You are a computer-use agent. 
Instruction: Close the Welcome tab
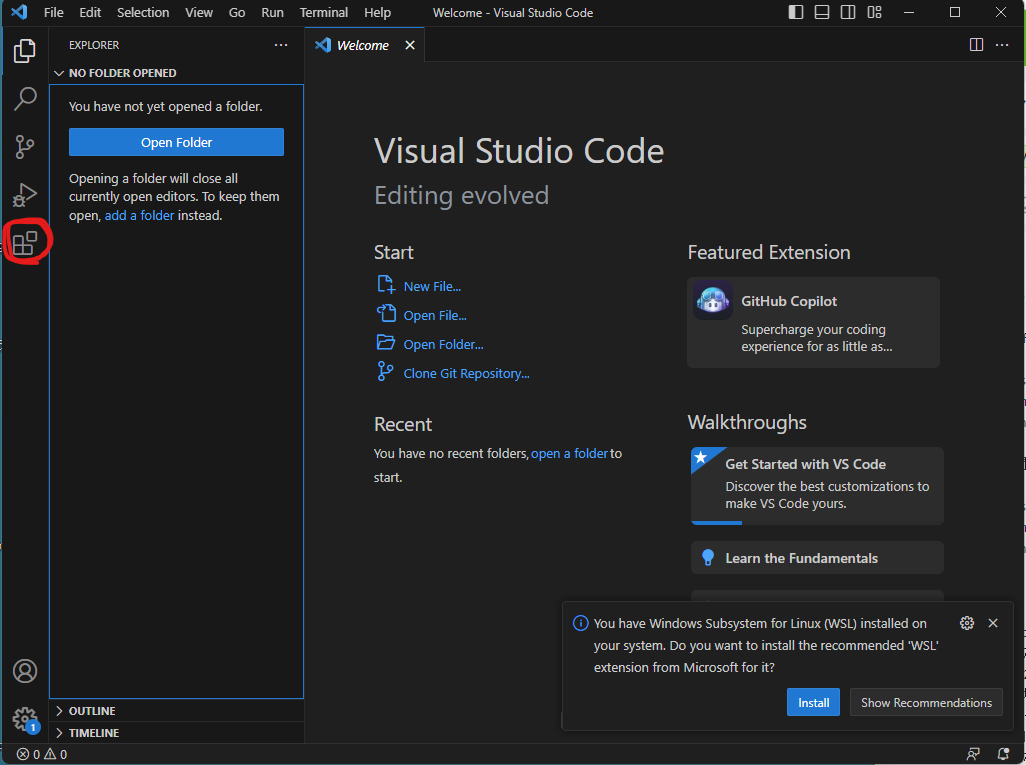click(410, 44)
